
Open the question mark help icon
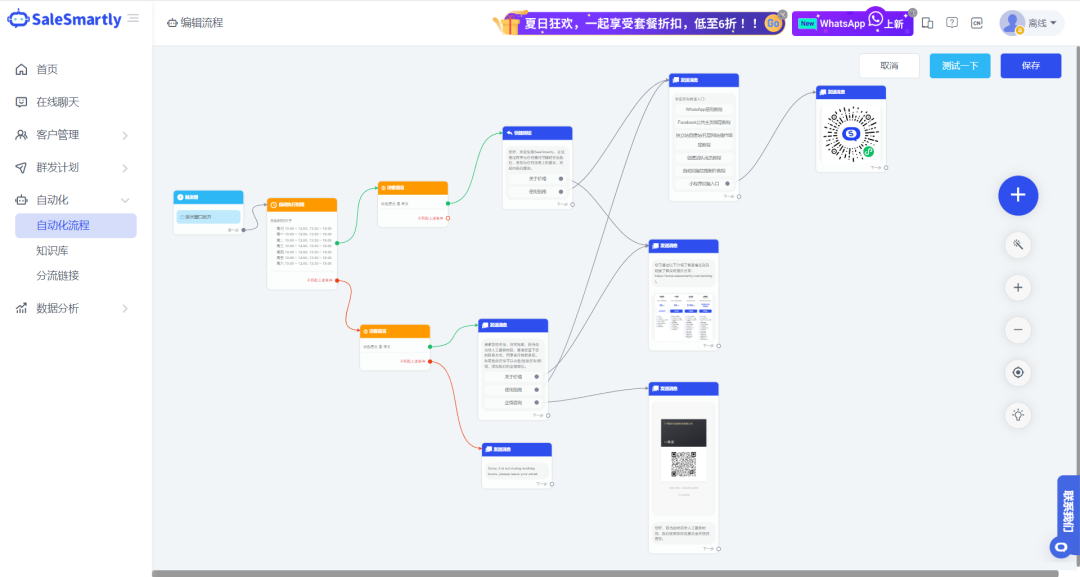[951, 22]
